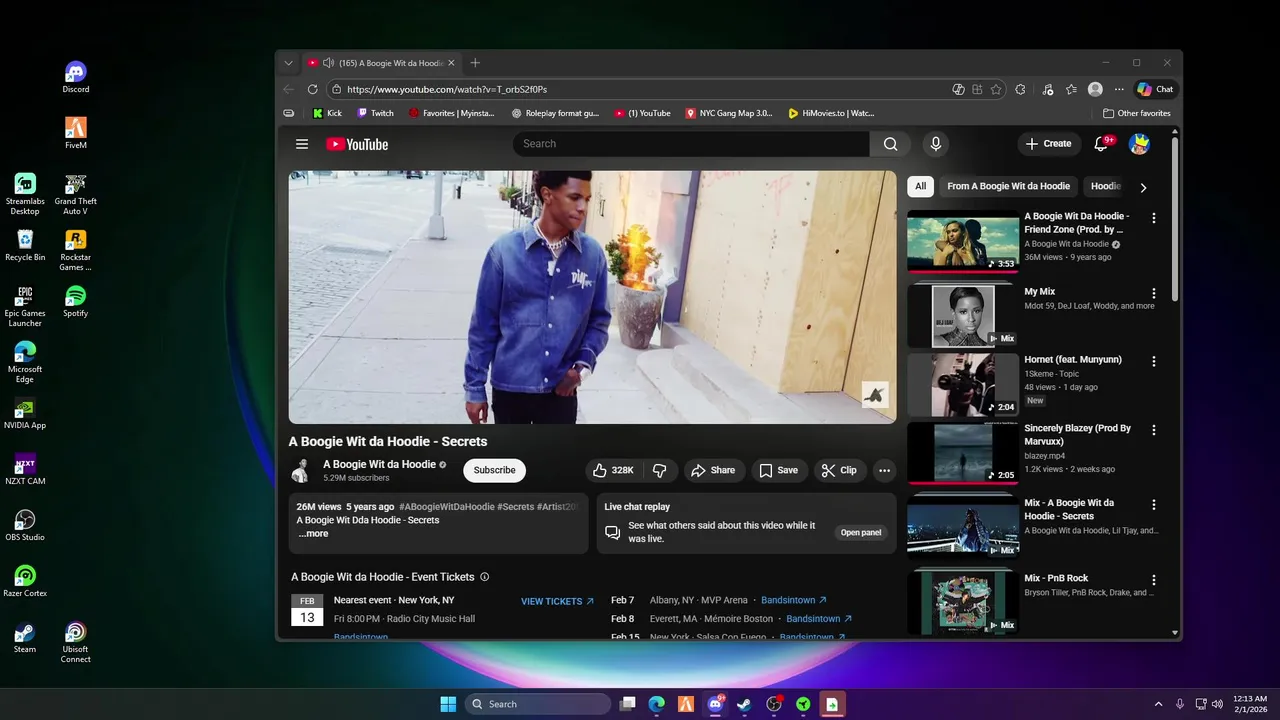The image size is (1280, 720).
Task: Dislike the Secrets video
Action: 660,470
